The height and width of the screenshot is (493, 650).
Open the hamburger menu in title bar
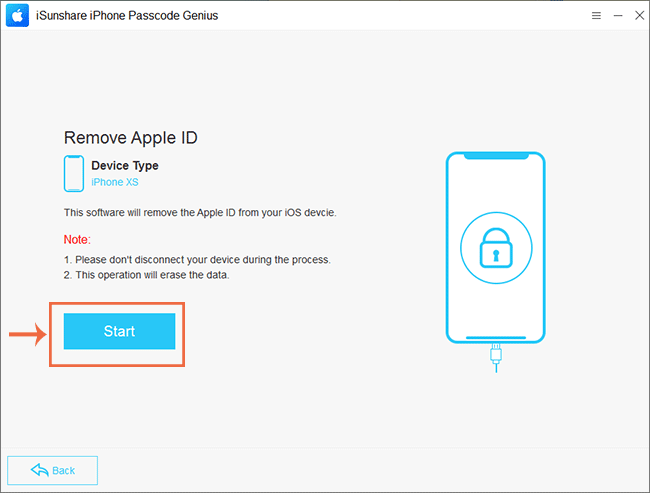point(596,16)
